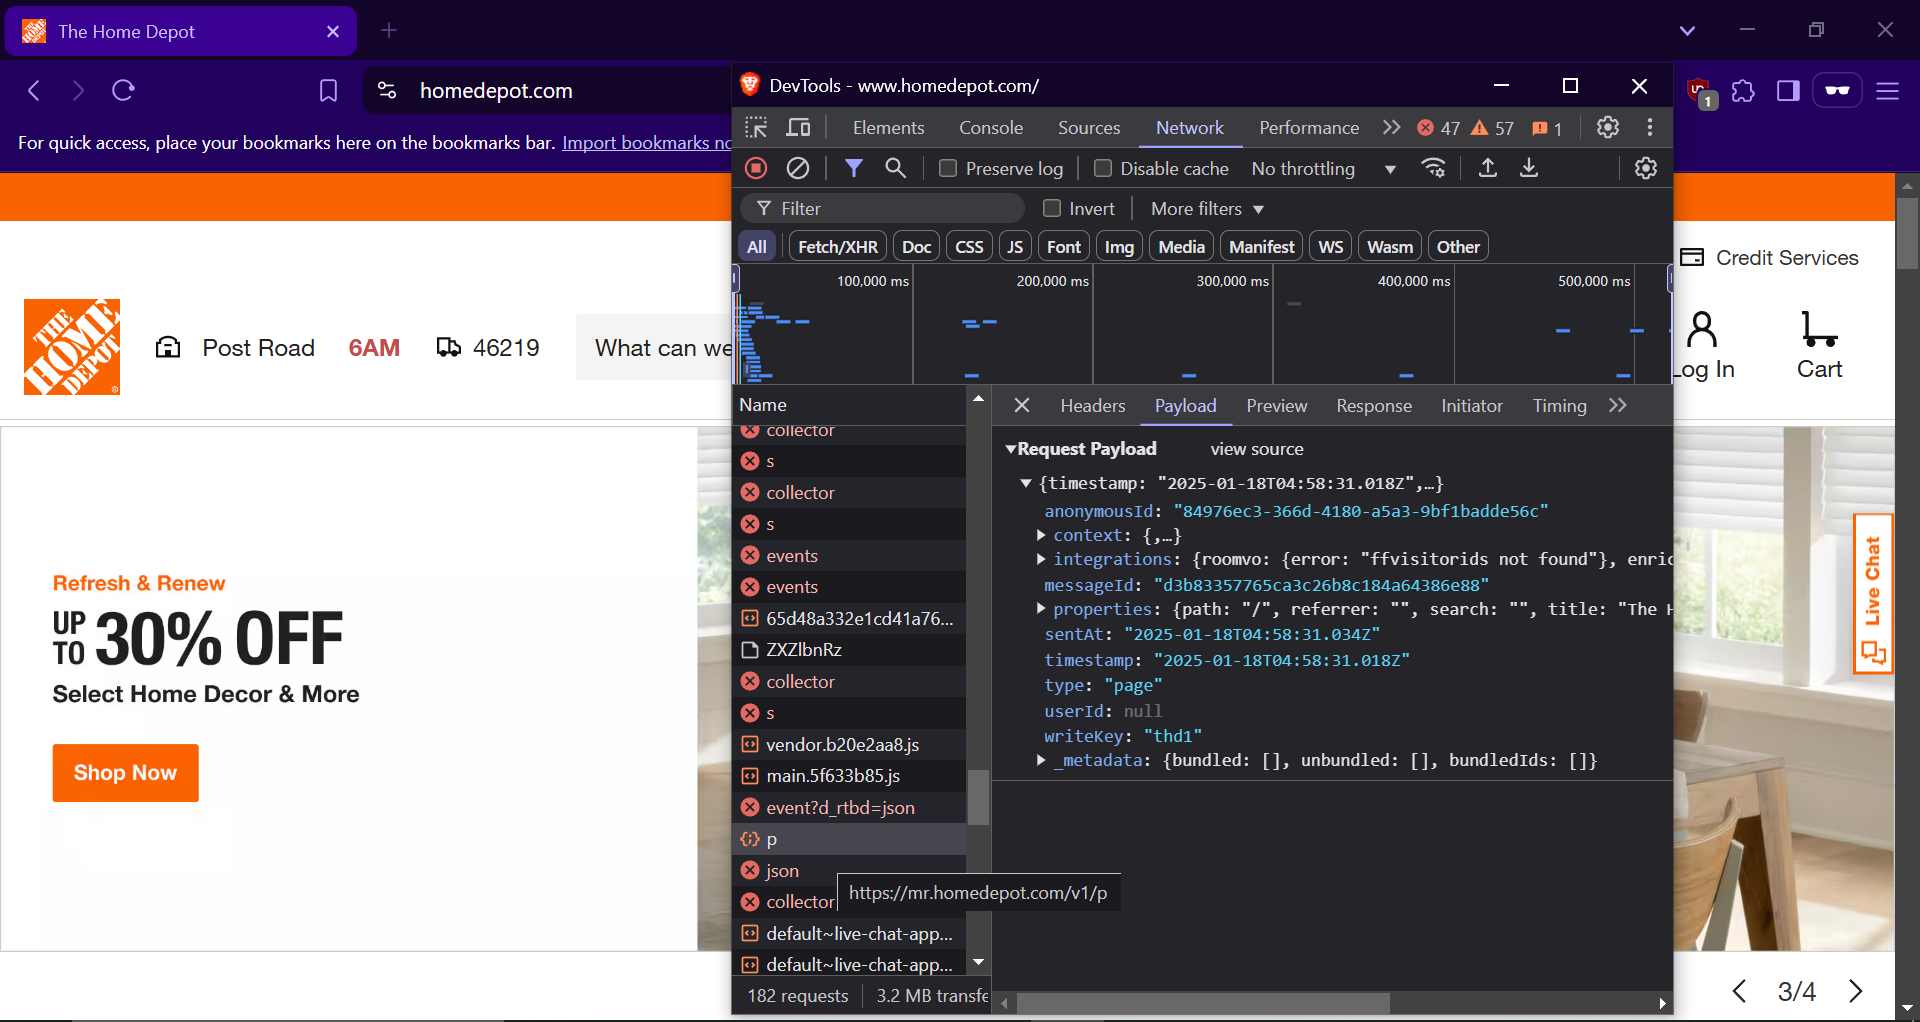Screen dimensions: 1920x1022
Task: Switch to the Console panel
Action: 991,128
